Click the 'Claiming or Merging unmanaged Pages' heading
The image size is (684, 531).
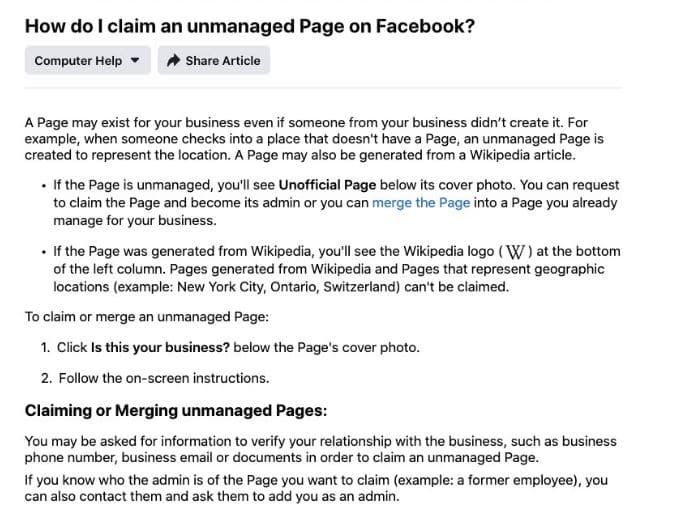click(x=176, y=411)
